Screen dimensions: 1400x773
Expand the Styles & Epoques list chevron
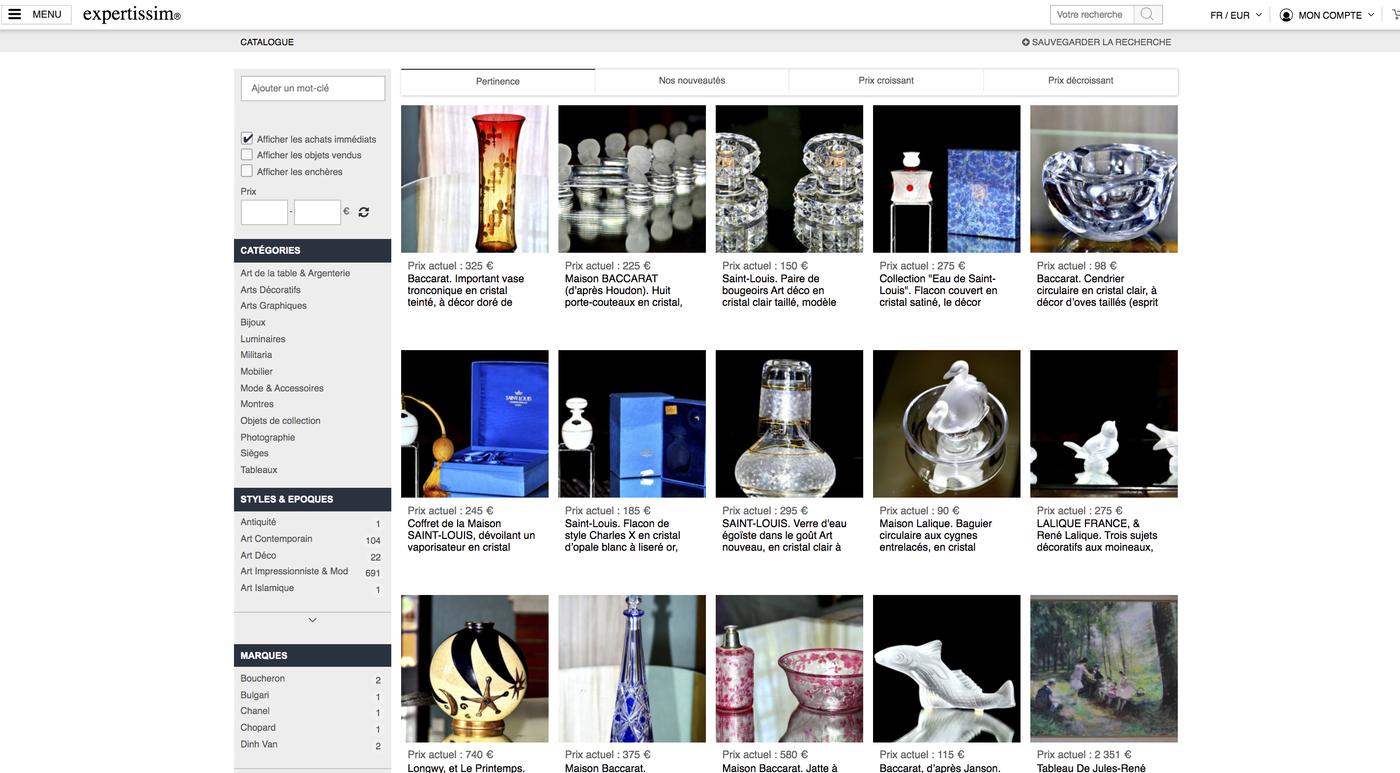[x=312, y=620]
